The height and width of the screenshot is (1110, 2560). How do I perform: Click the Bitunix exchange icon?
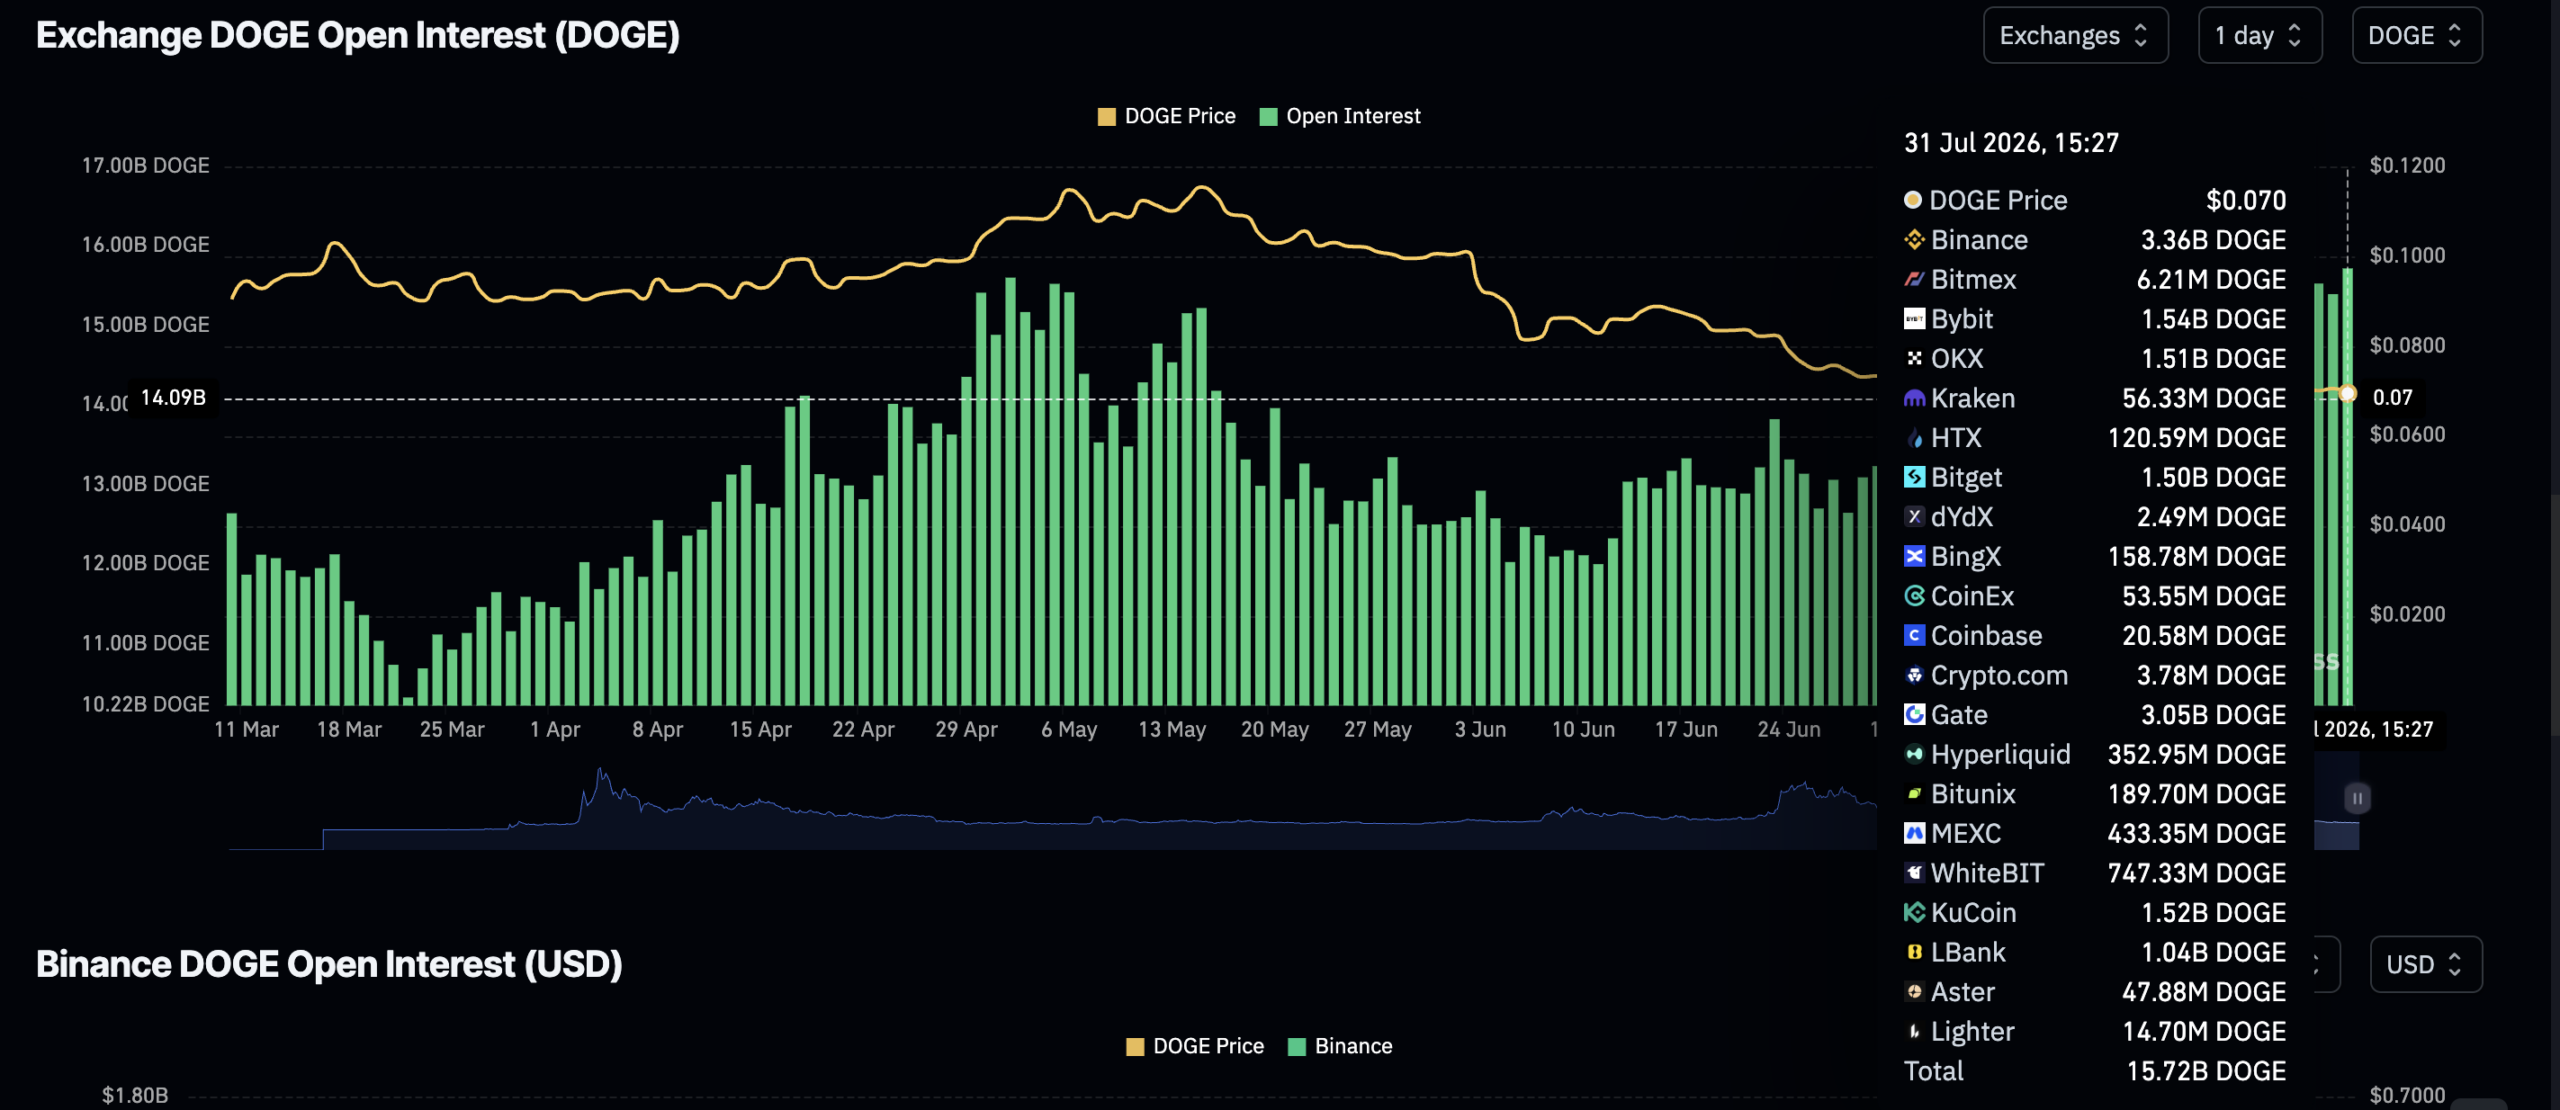[x=1914, y=794]
